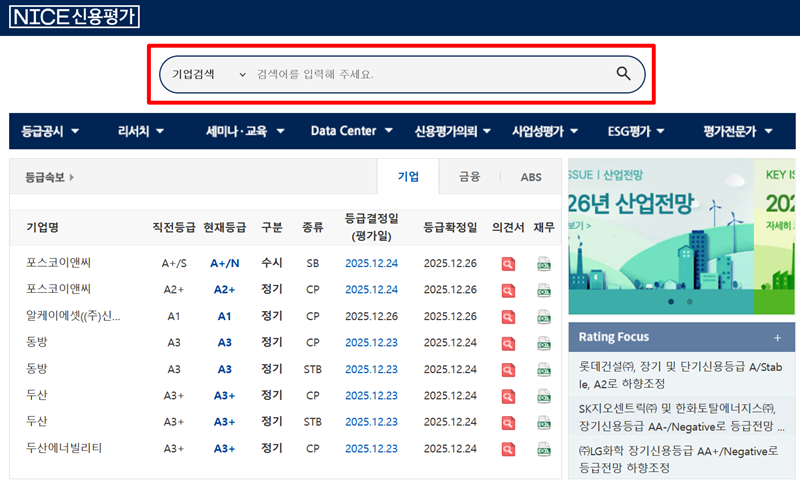Screen dimensions: 800x484
Task: Click 두산 company name in CP row
Action: [37, 395]
